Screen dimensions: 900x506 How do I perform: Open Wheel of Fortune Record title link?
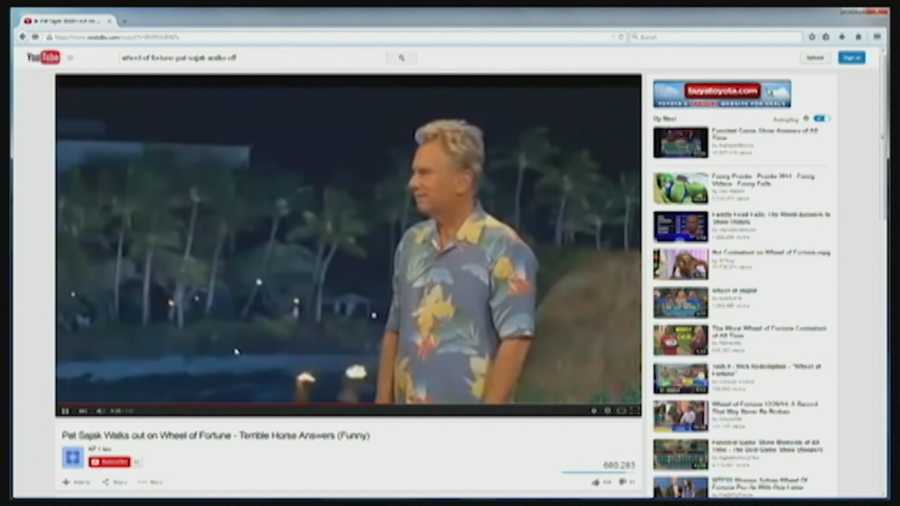(x=765, y=407)
